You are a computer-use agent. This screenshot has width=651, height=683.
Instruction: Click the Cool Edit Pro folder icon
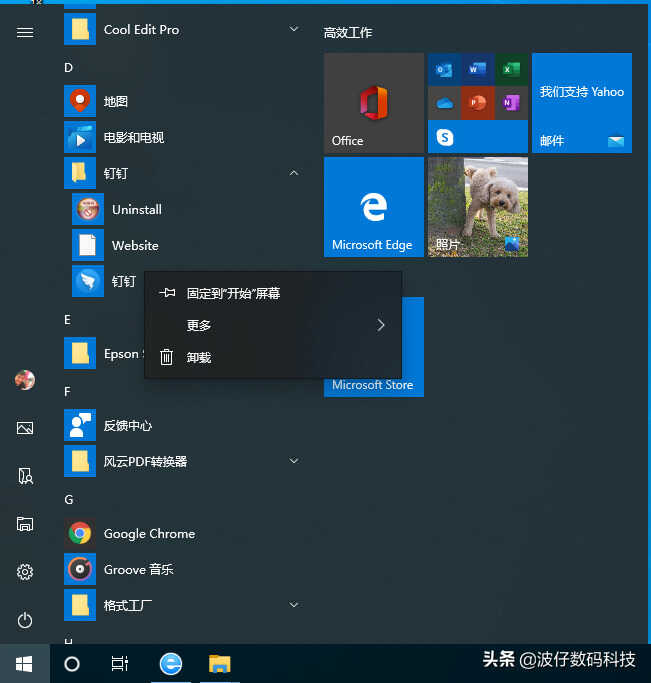(x=80, y=29)
